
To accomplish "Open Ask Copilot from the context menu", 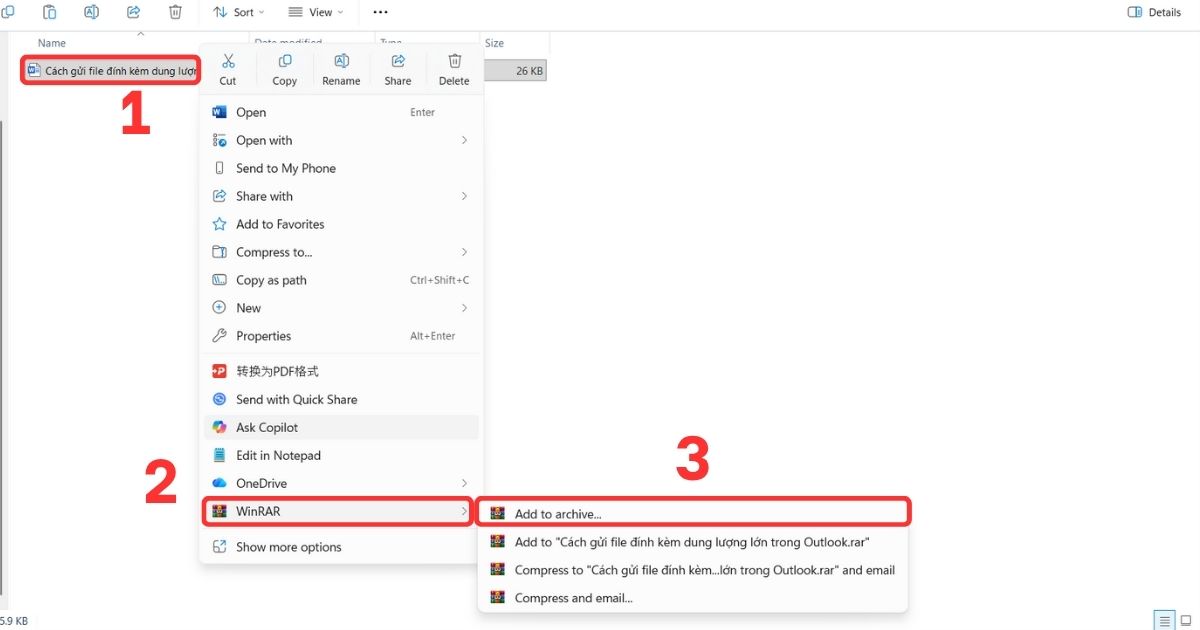I will (x=267, y=427).
